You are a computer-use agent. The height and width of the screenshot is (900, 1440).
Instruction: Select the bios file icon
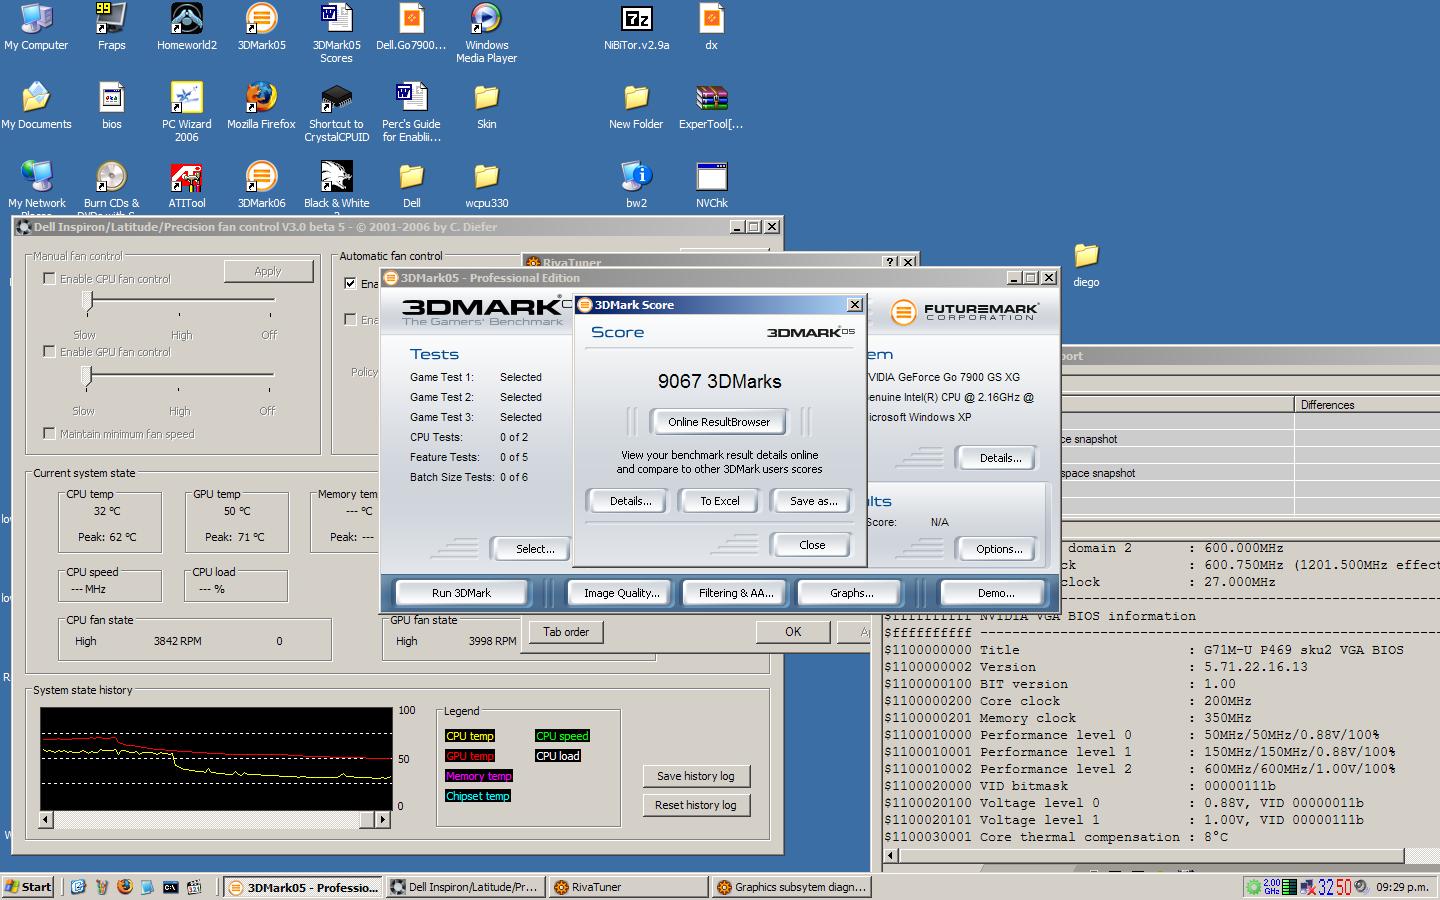pos(111,105)
